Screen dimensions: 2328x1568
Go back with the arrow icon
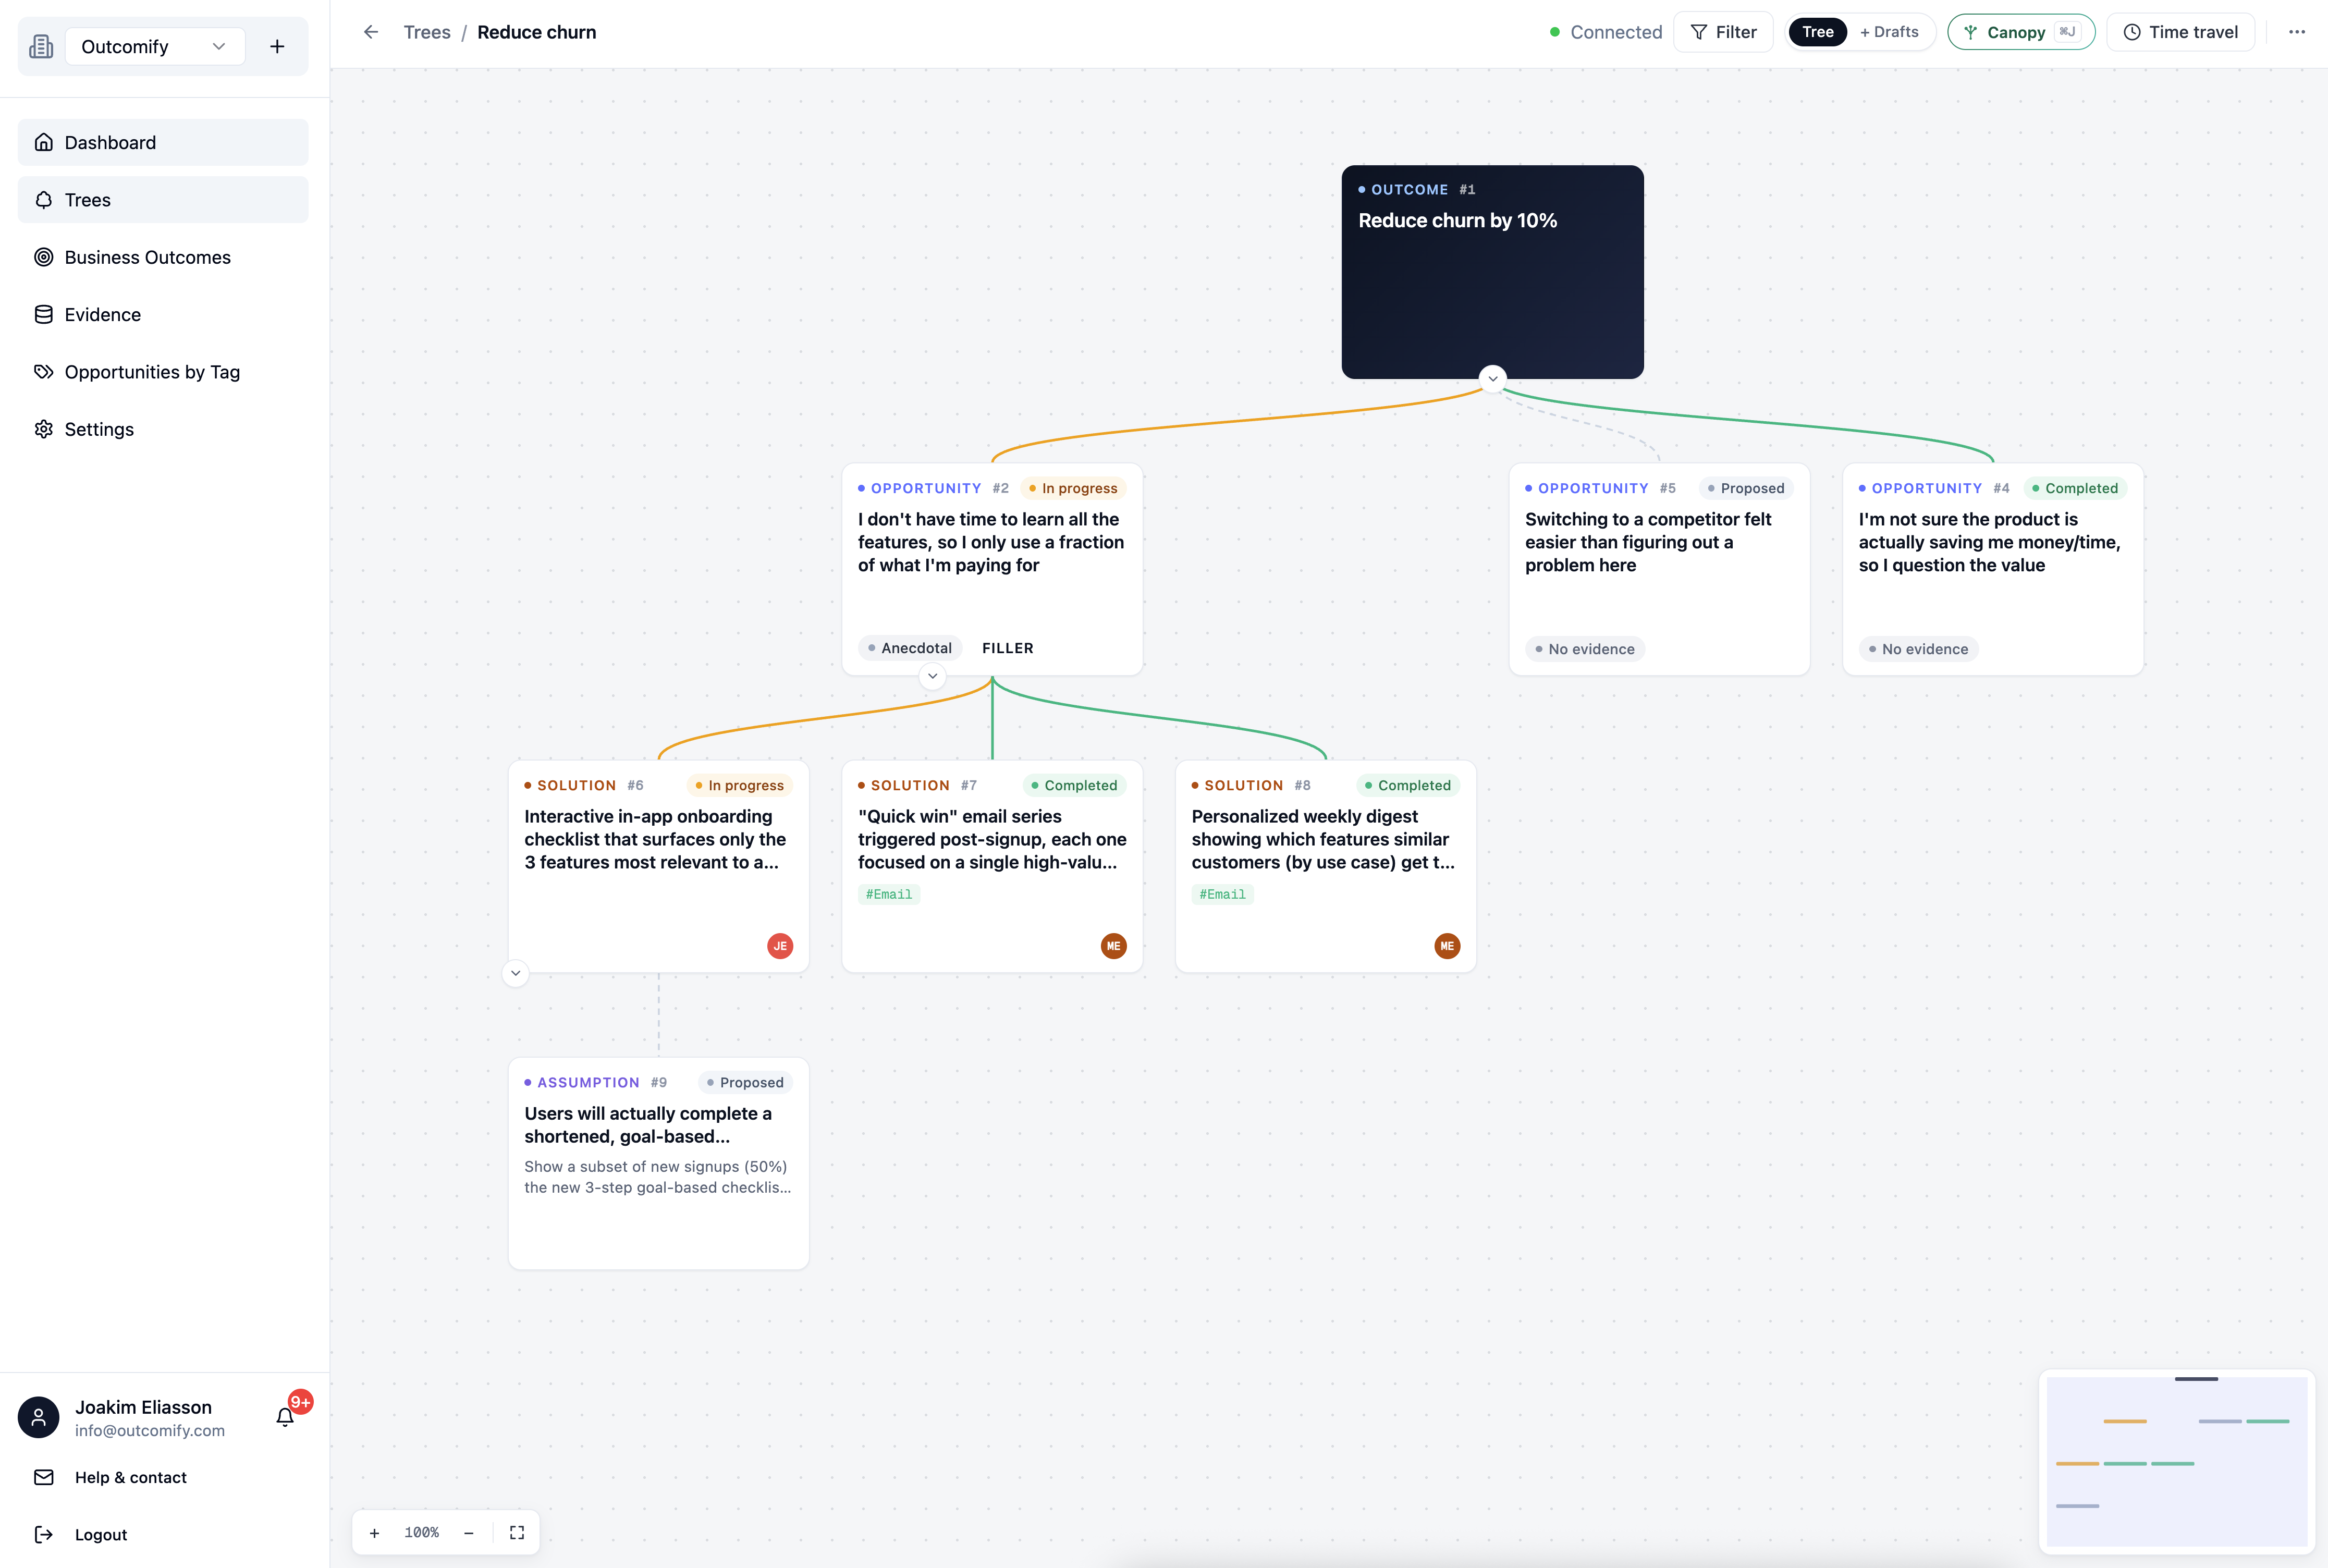[x=371, y=32]
